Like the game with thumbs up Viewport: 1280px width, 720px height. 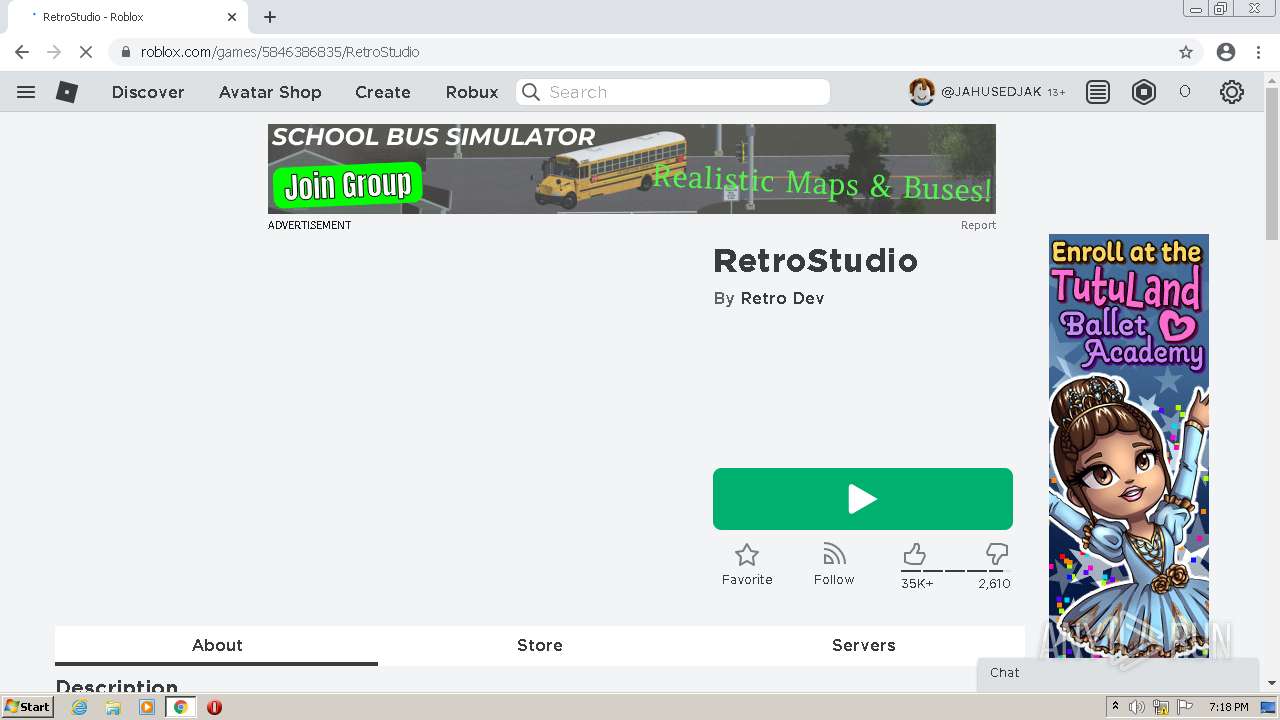(914, 554)
